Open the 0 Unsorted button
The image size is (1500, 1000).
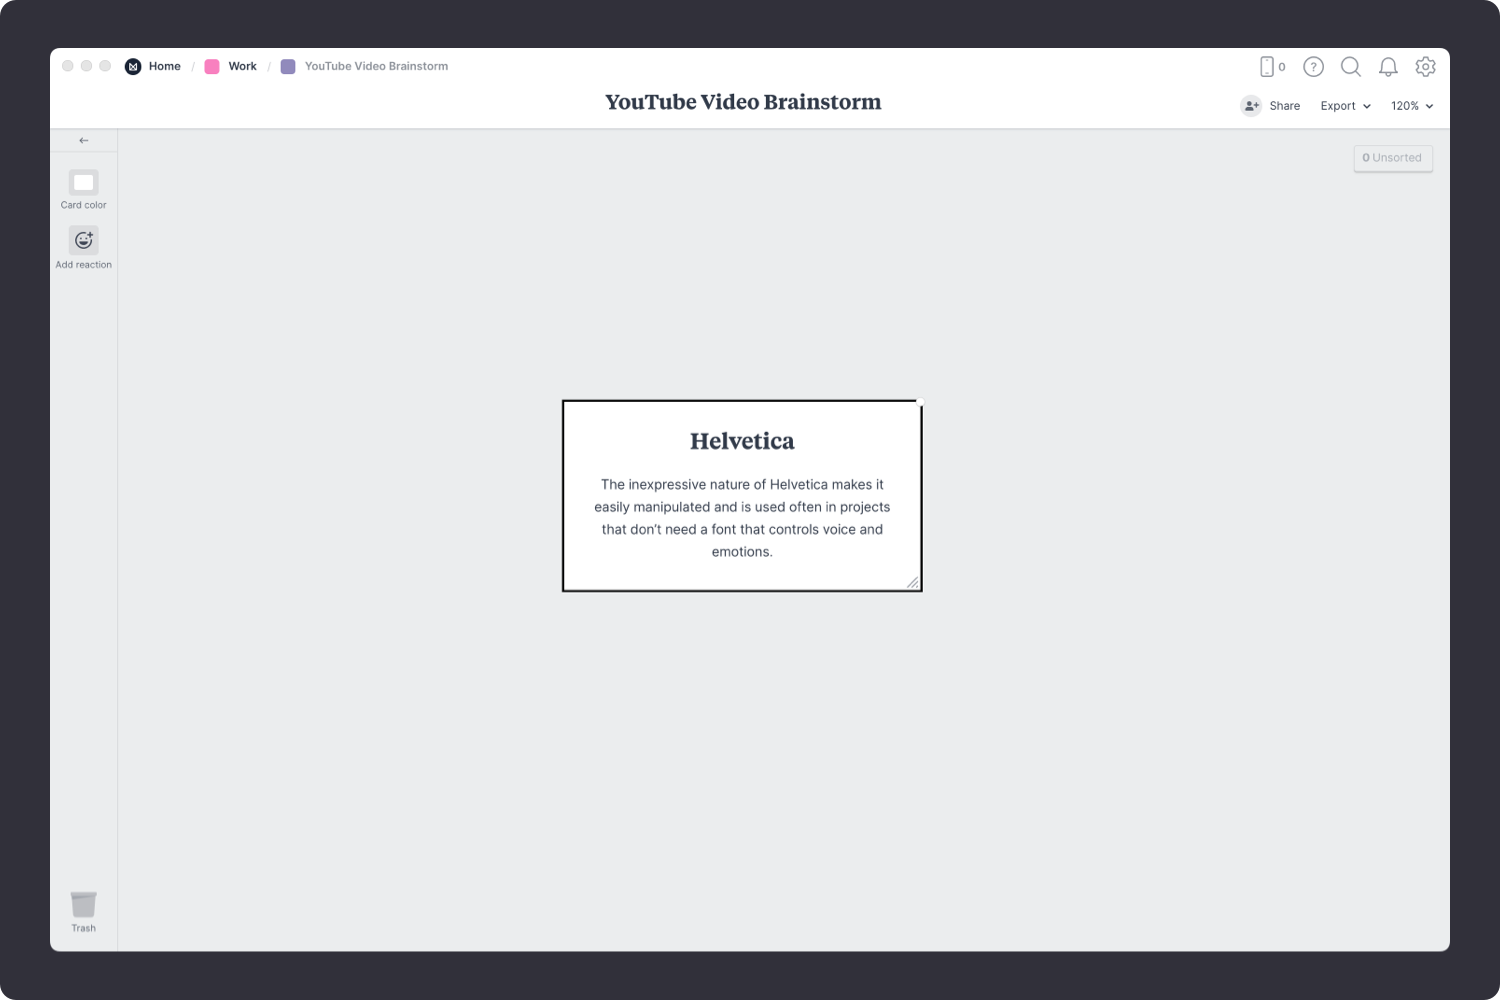point(1392,158)
